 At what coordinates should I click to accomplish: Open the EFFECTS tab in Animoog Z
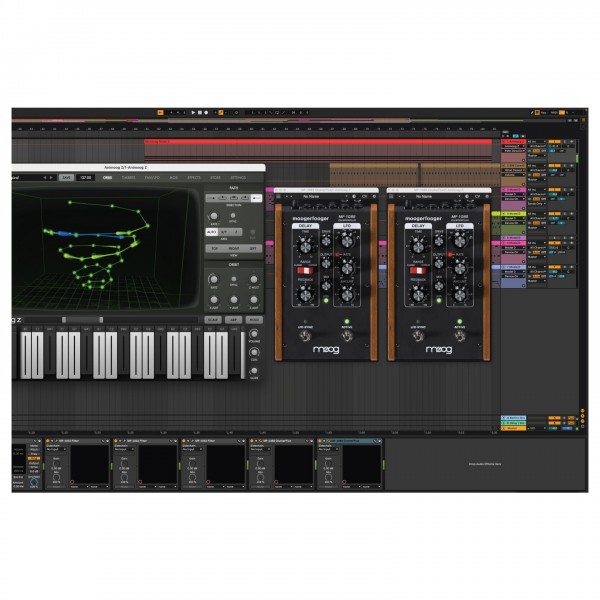click(x=194, y=178)
